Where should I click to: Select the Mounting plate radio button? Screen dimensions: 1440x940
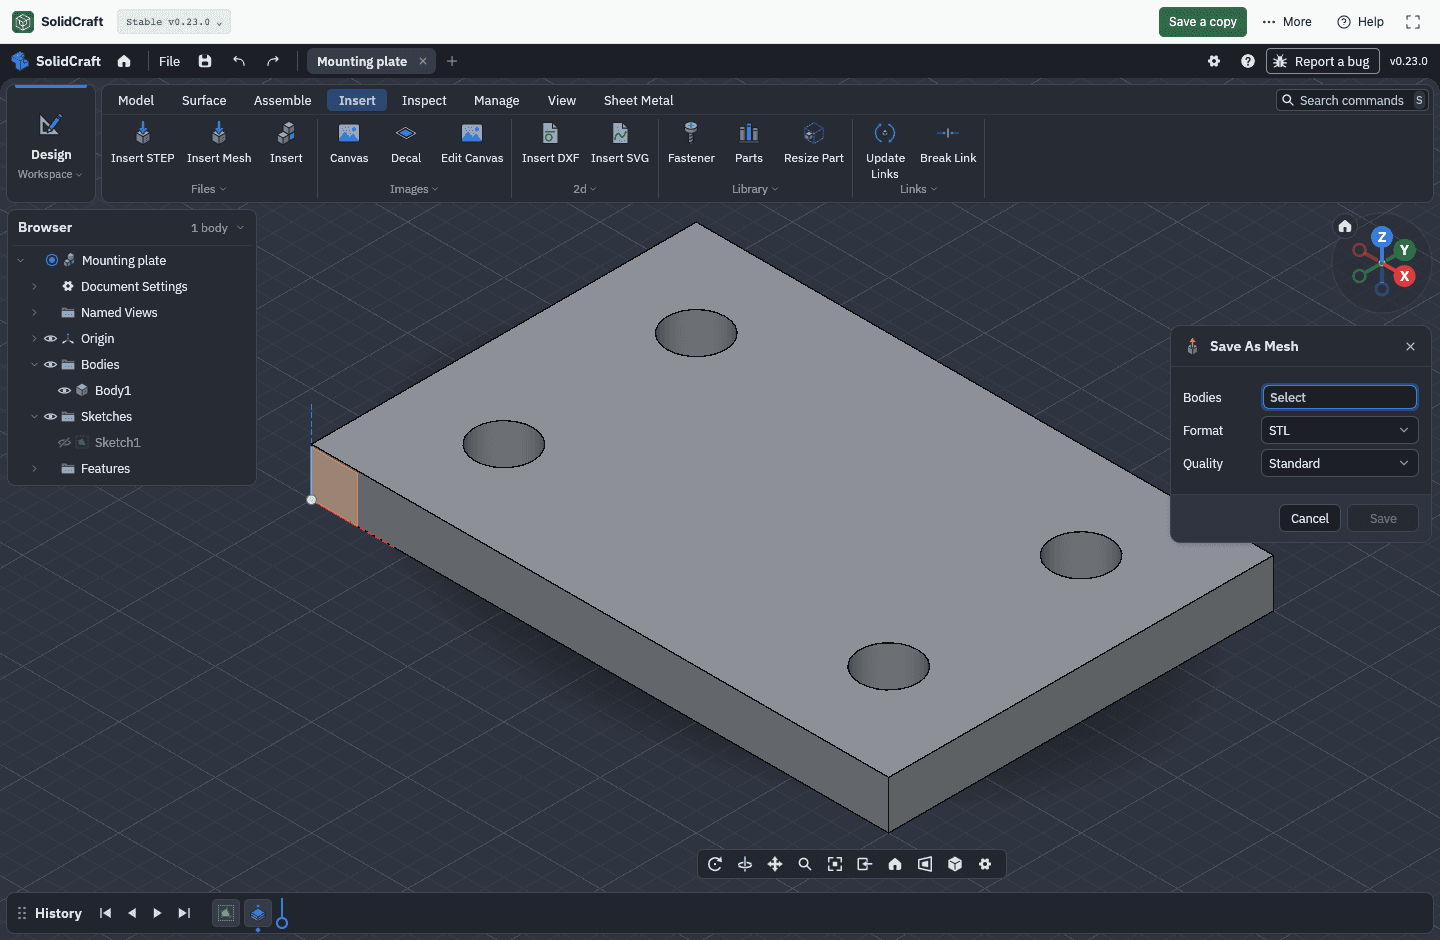coord(52,260)
